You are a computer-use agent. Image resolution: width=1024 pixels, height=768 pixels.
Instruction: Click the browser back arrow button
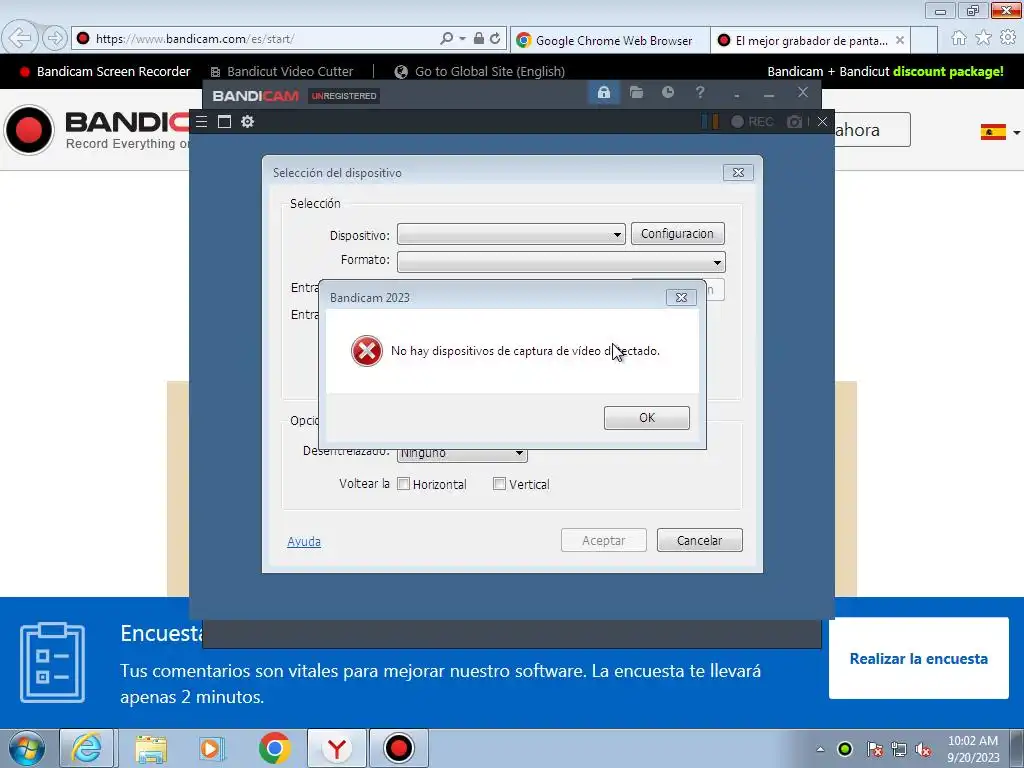click(x=20, y=38)
